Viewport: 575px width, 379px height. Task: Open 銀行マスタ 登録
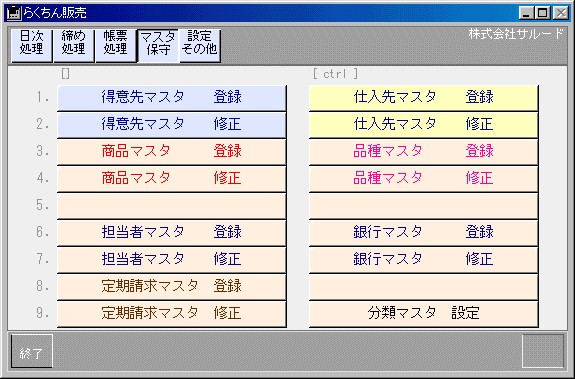[424, 233]
